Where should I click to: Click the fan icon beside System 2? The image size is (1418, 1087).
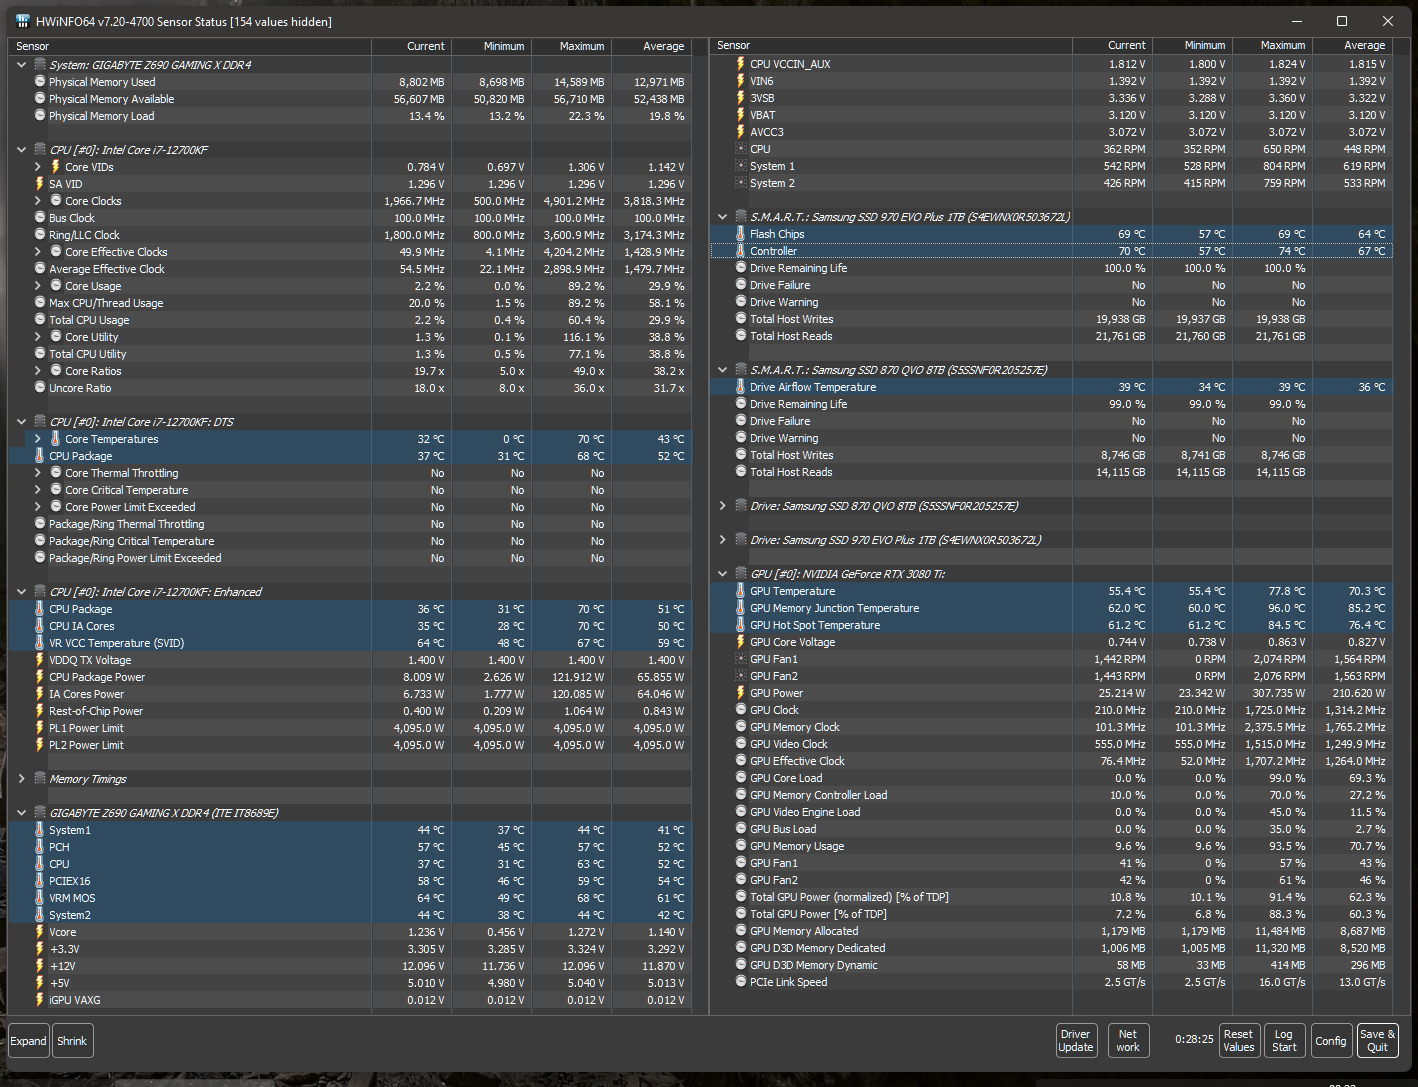[x=741, y=183]
